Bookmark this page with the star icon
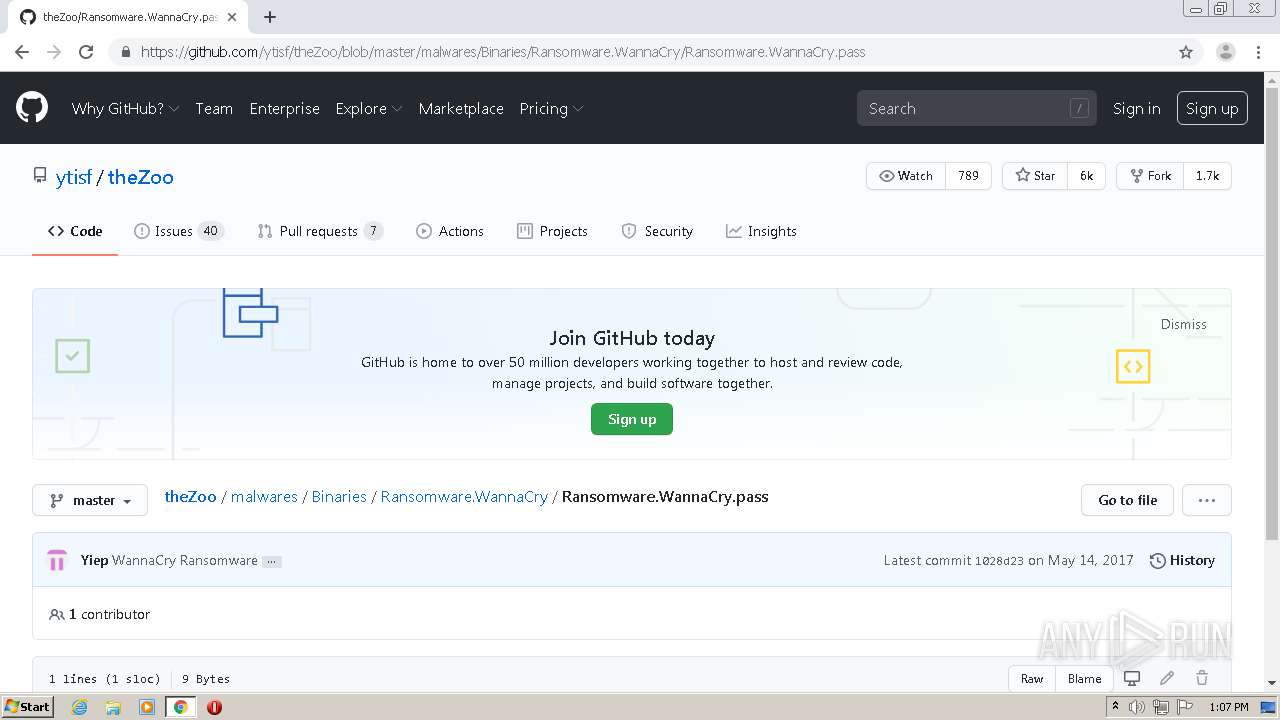The width and height of the screenshot is (1280, 720). [x=1186, y=52]
